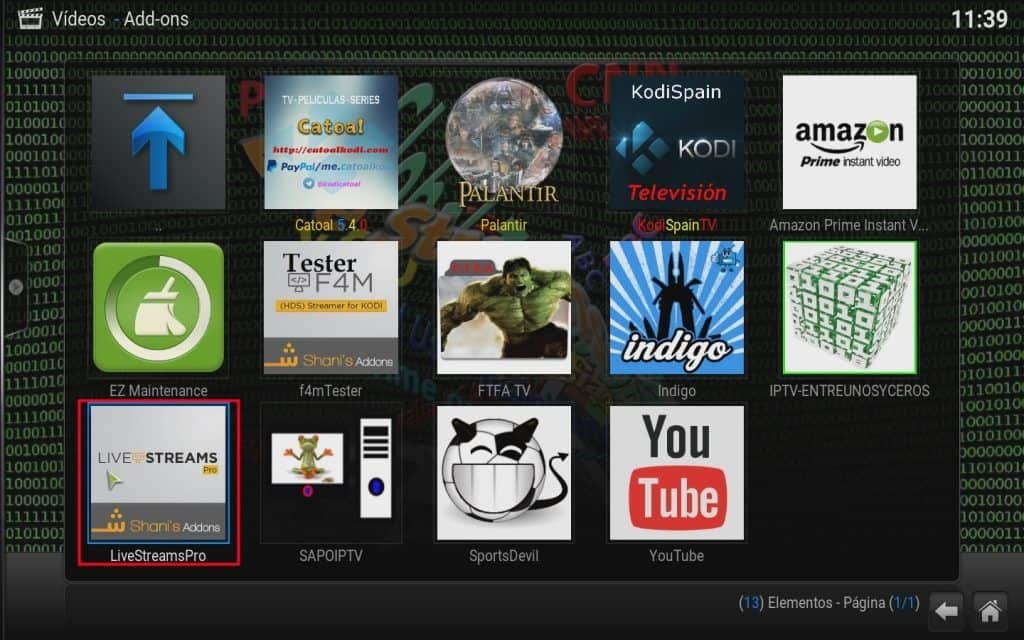Launch the KodiSpainTV add-on

(676, 140)
